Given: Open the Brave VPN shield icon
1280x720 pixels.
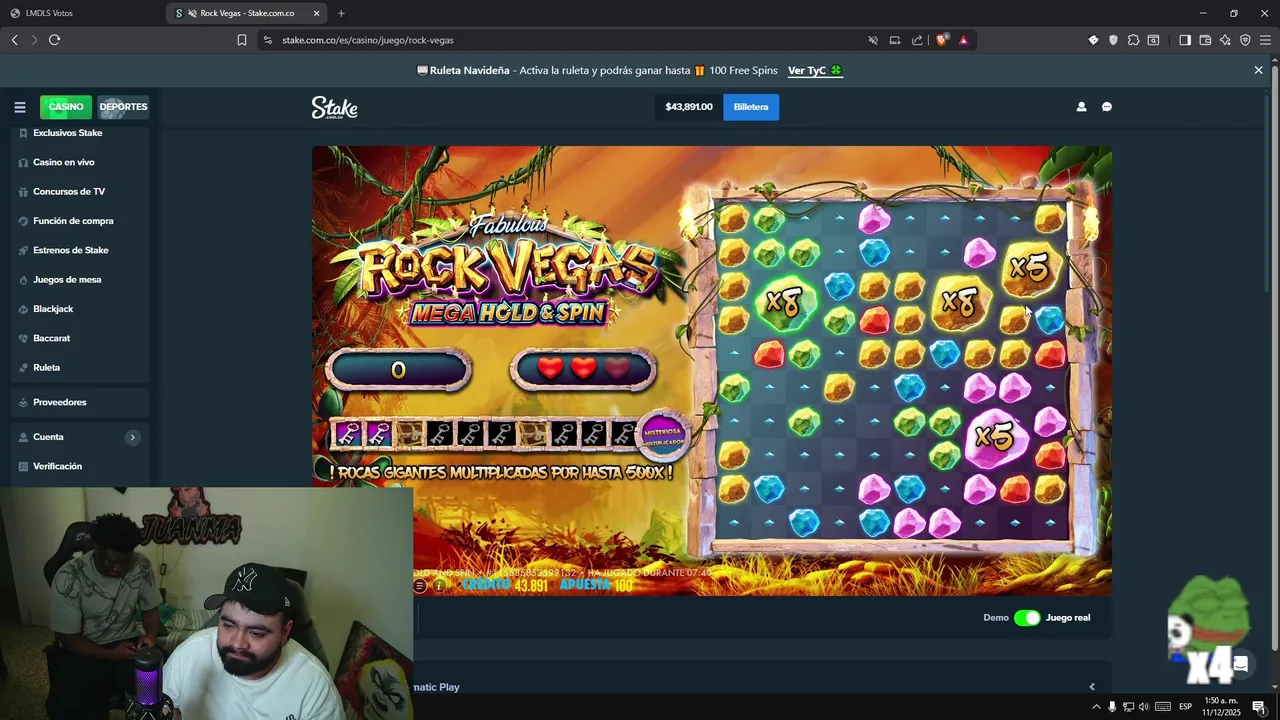Looking at the screenshot, I should (x=1245, y=40).
